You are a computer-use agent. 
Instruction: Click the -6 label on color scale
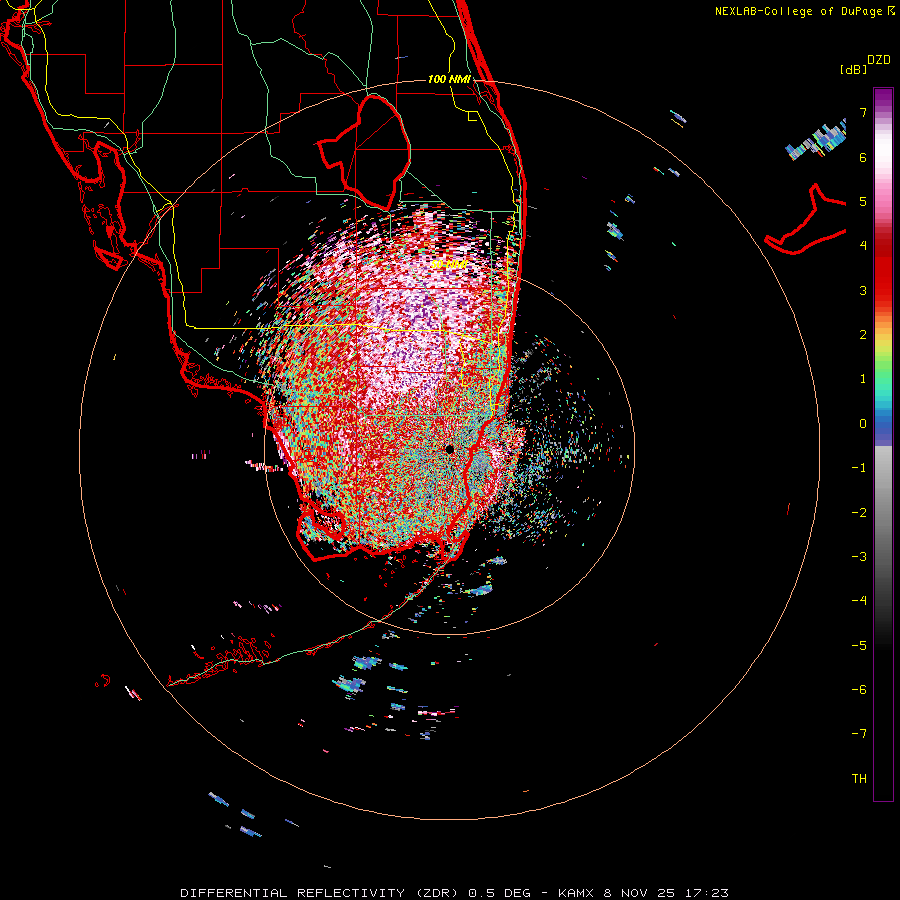(x=859, y=689)
